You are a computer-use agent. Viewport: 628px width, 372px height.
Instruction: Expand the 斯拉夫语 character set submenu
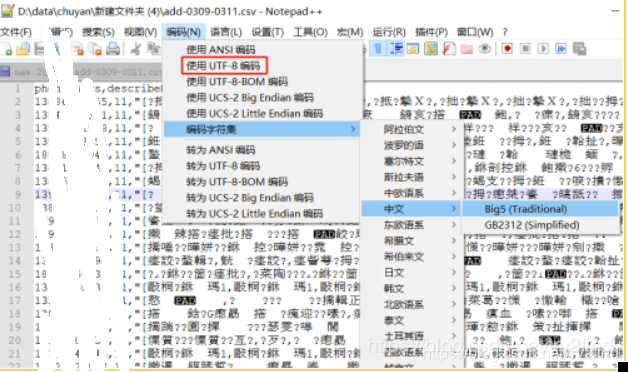(x=411, y=177)
